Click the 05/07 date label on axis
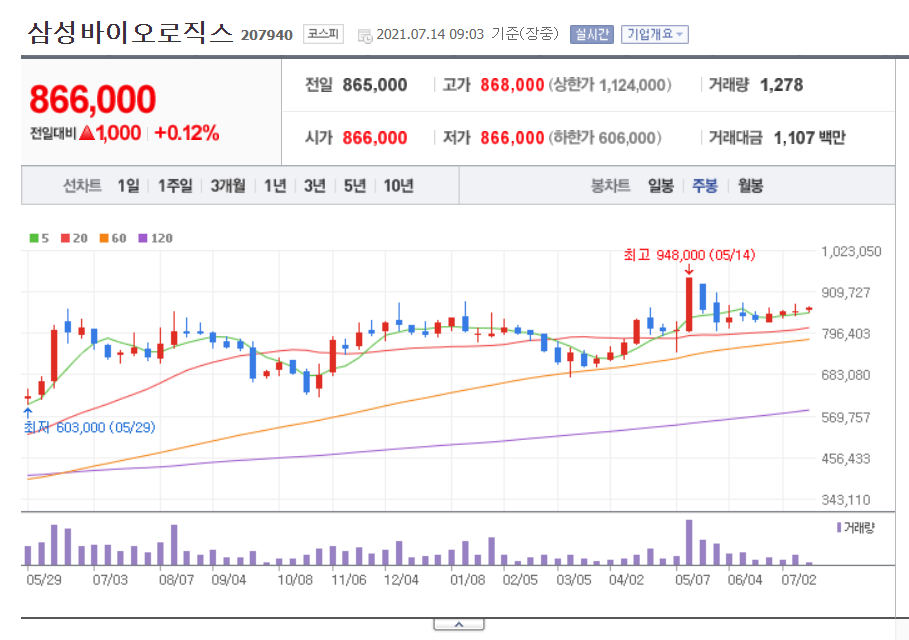 click(692, 580)
